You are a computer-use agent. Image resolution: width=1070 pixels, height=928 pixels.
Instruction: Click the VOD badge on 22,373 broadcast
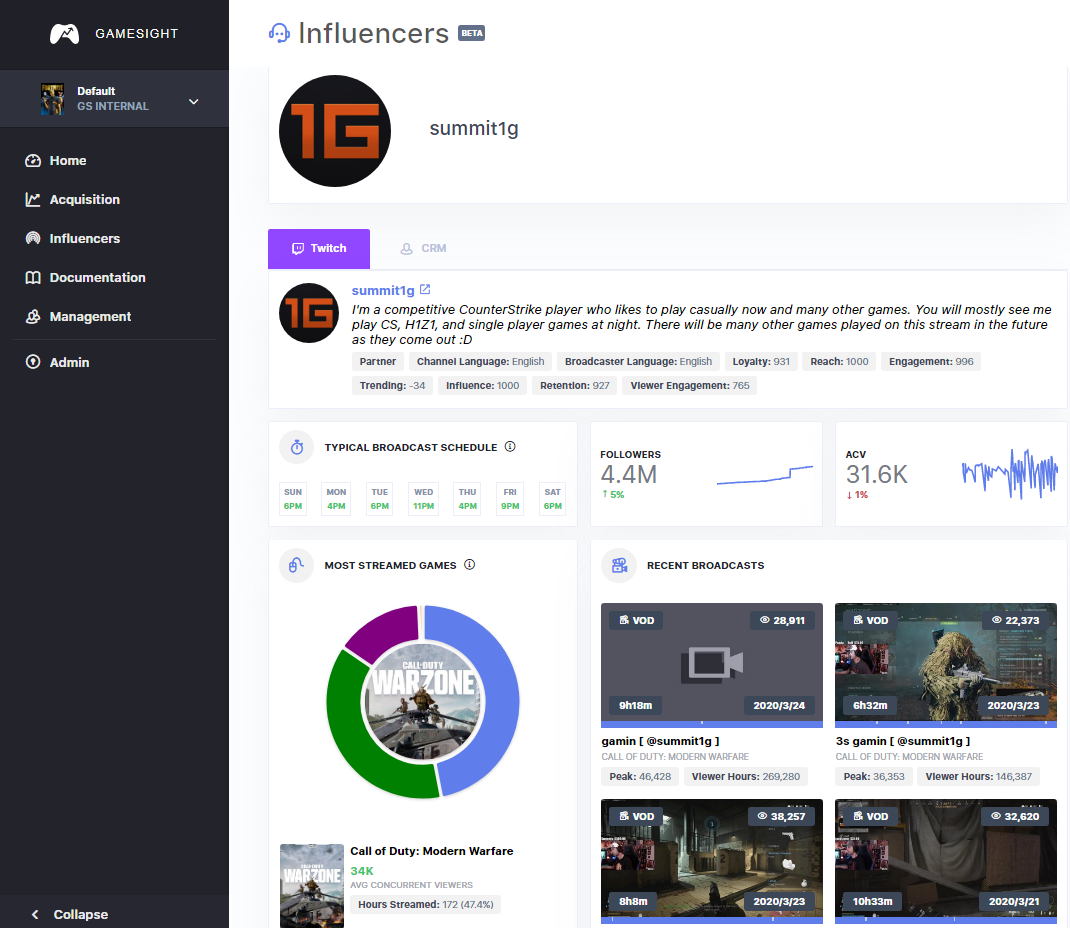click(870, 620)
